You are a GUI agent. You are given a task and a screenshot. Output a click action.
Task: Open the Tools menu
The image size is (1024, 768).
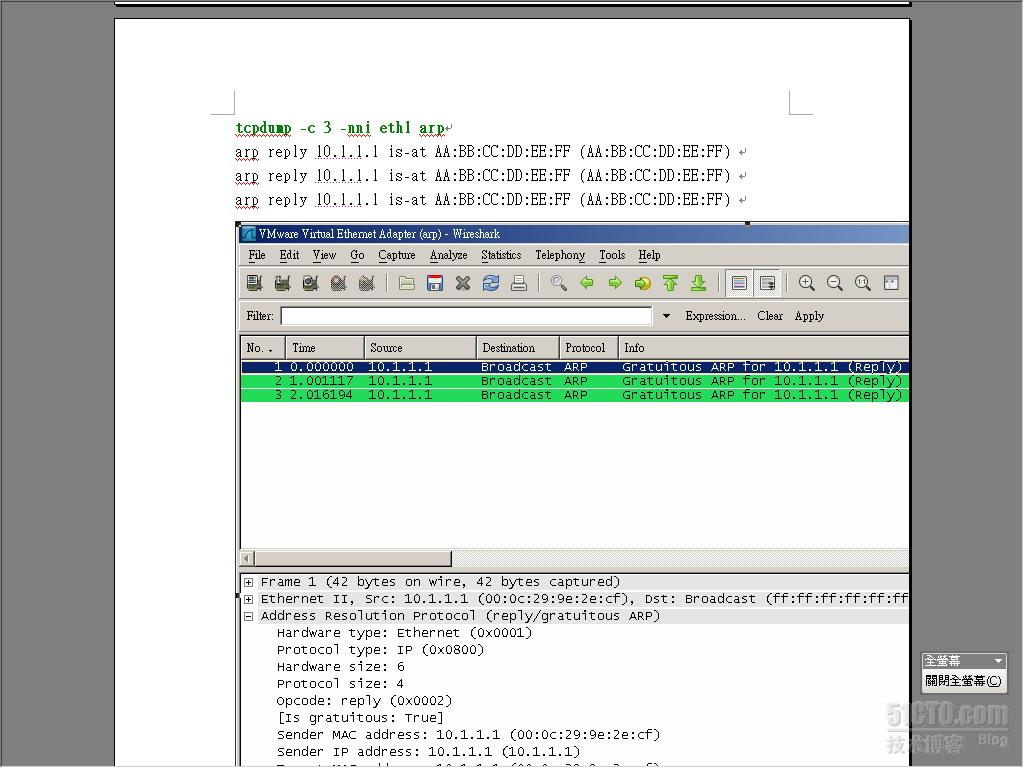point(612,255)
